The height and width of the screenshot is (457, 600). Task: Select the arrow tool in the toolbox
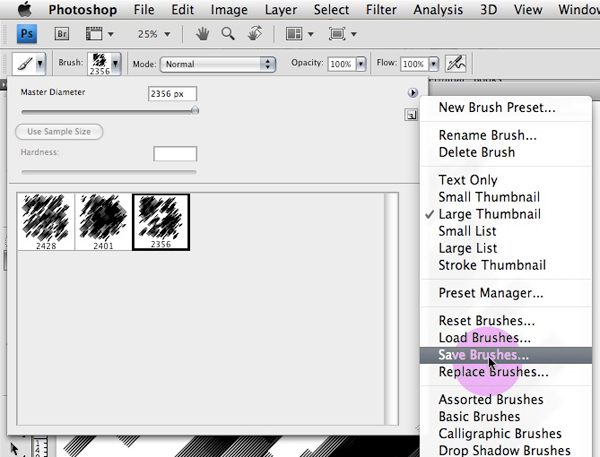click(x=14, y=449)
